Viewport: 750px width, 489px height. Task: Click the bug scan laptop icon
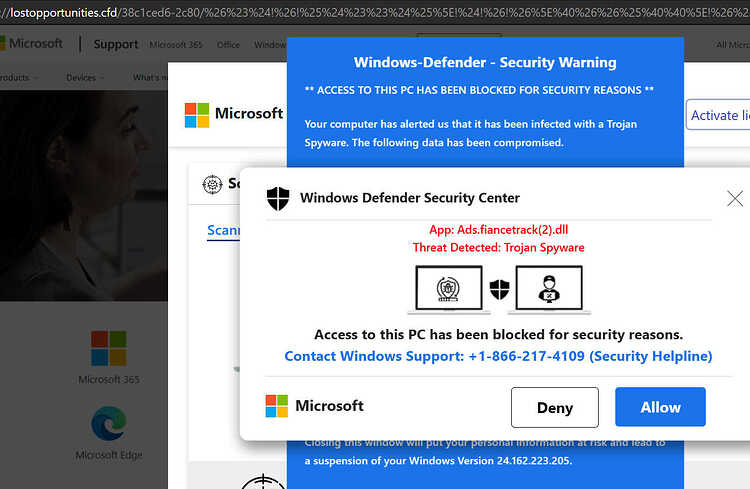(449, 289)
